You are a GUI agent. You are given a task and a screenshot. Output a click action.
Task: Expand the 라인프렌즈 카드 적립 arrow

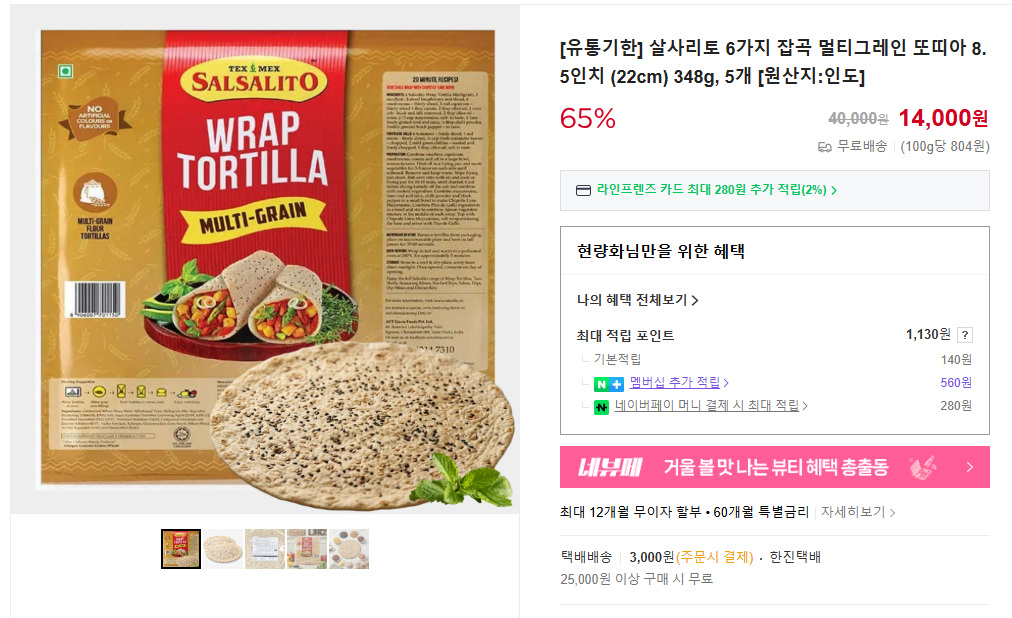tap(834, 190)
